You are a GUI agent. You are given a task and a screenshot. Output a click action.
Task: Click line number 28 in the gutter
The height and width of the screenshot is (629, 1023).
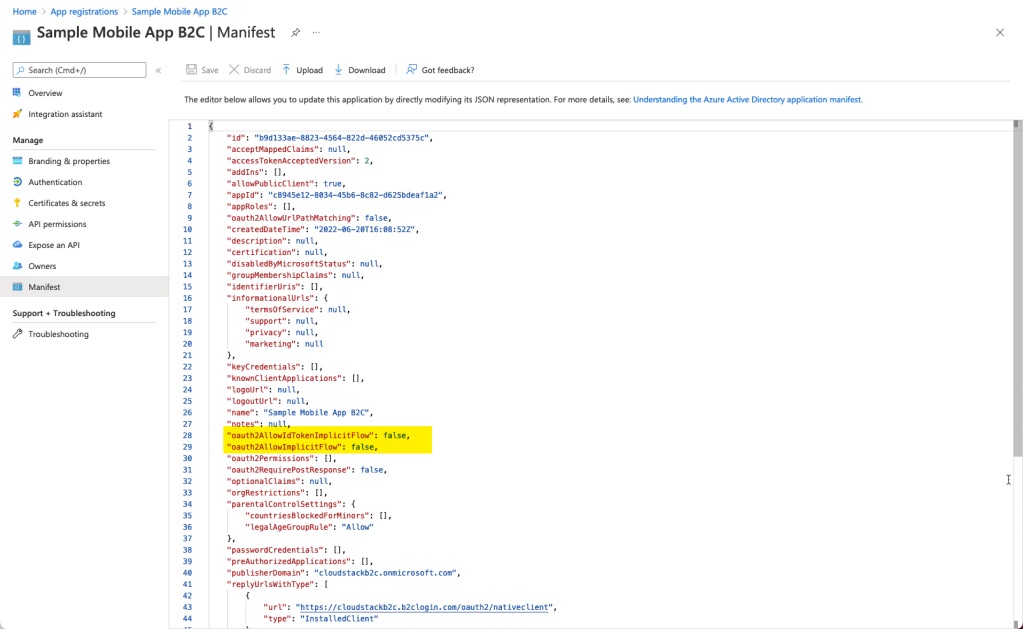click(x=187, y=435)
